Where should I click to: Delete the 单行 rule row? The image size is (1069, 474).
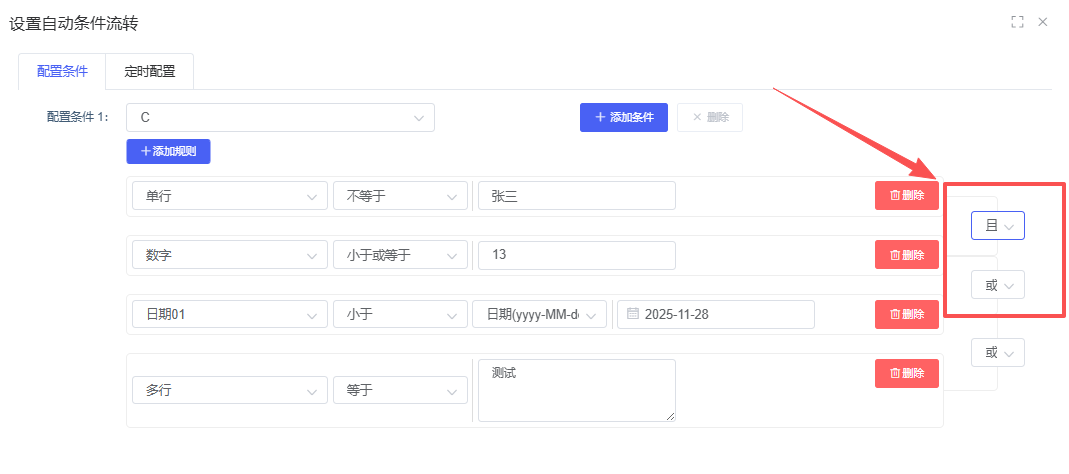click(906, 196)
